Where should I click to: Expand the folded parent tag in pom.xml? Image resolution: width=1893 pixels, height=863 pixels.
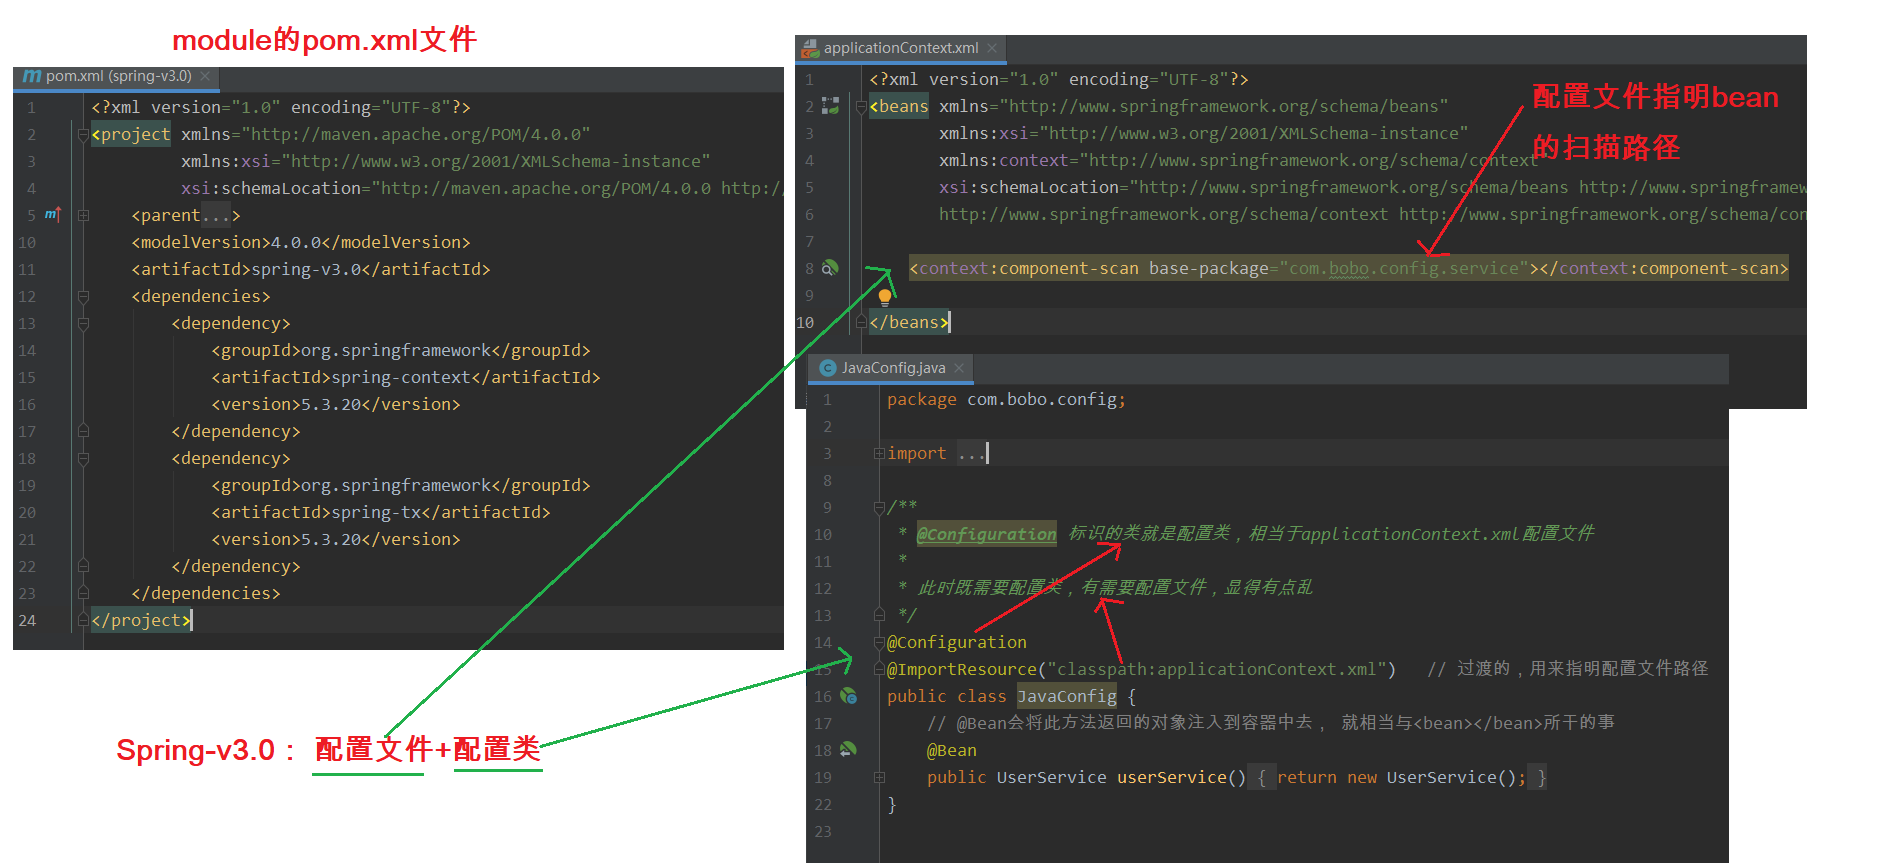[x=84, y=215]
